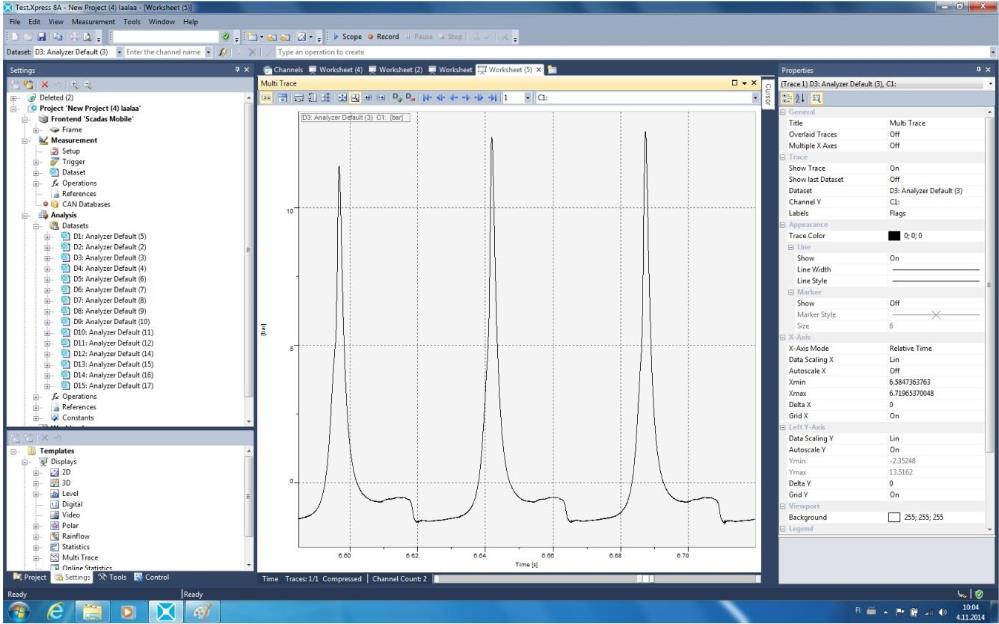Click the black Trace Color swatch

(x=894, y=236)
